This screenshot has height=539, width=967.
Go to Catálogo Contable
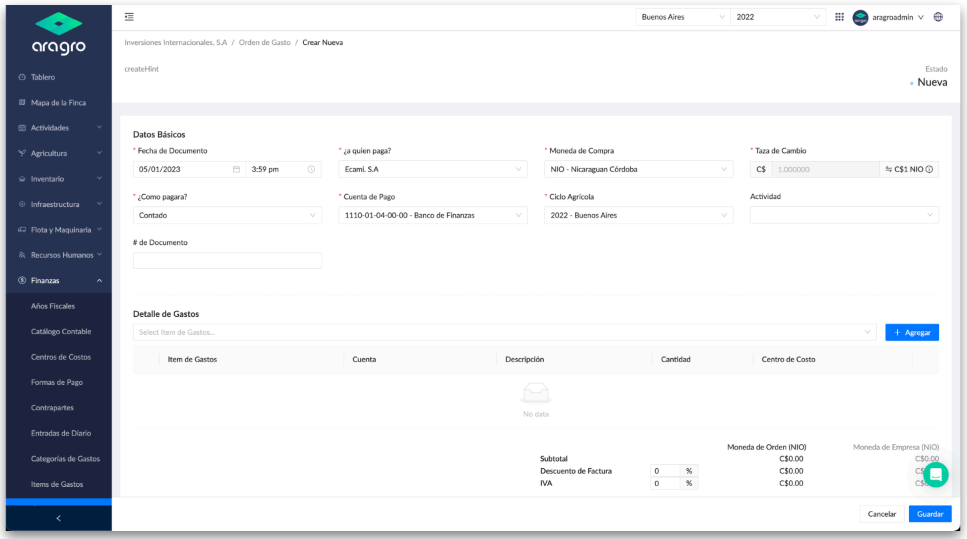61,331
